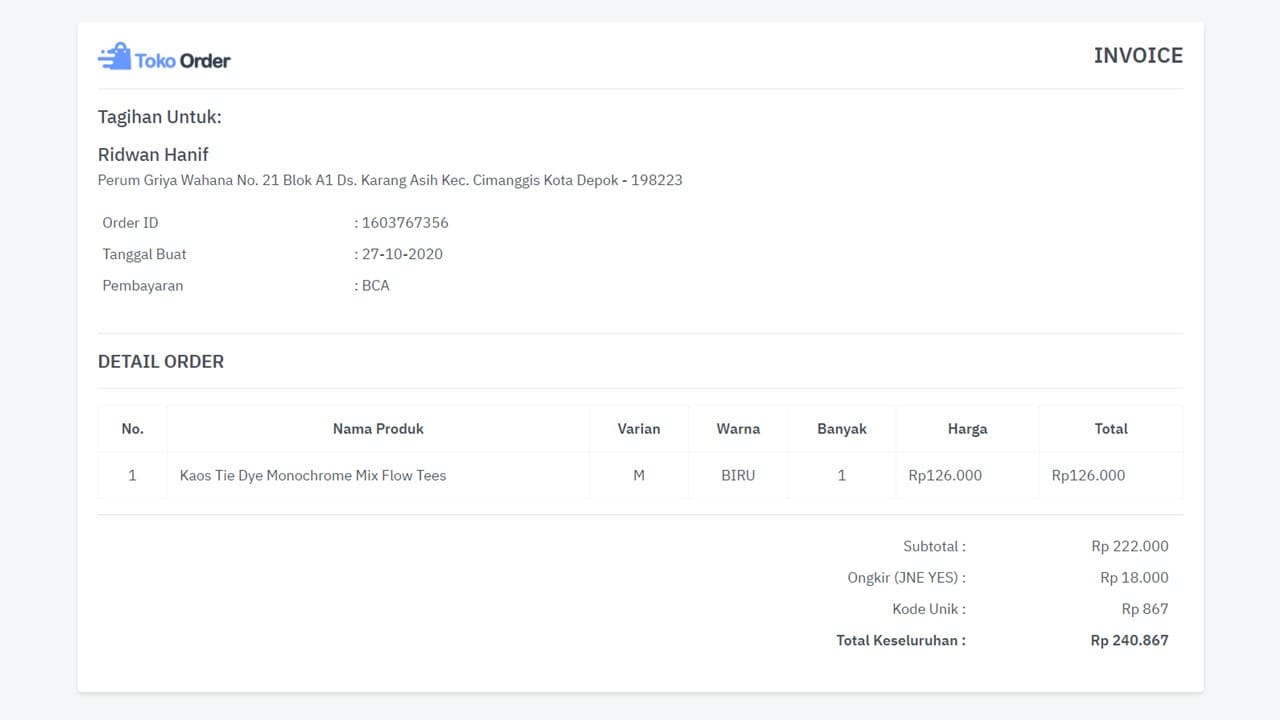
Task: Click the Toko Order brand name text
Action: tap(183, 61)
